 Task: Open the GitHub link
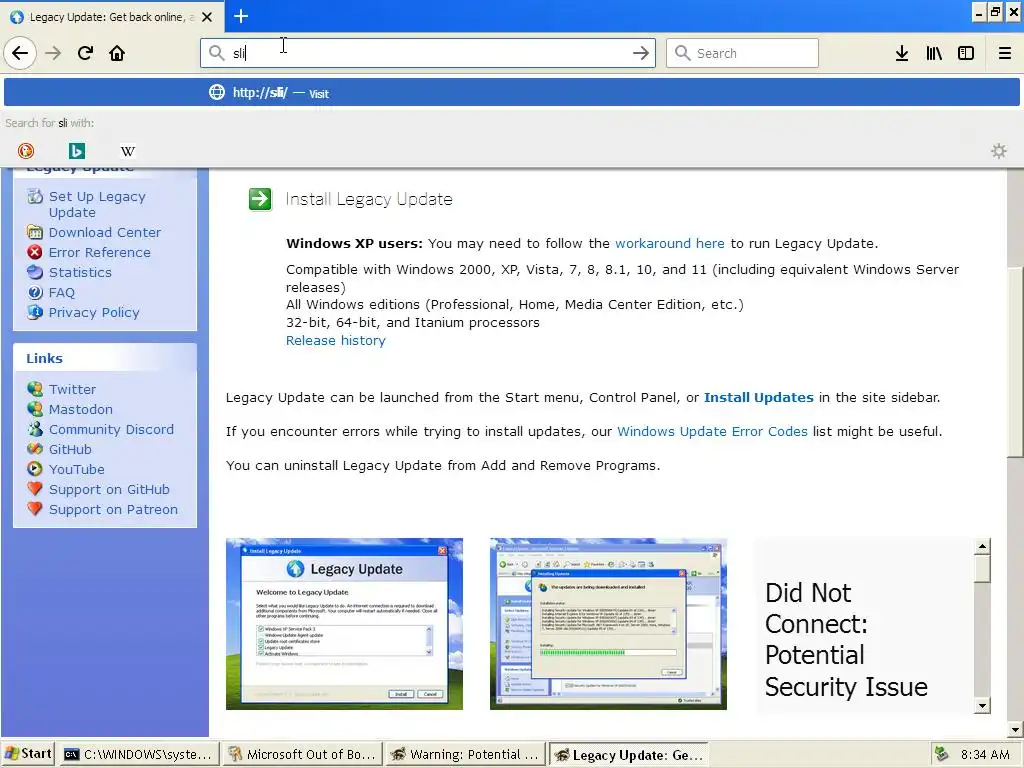70,449
